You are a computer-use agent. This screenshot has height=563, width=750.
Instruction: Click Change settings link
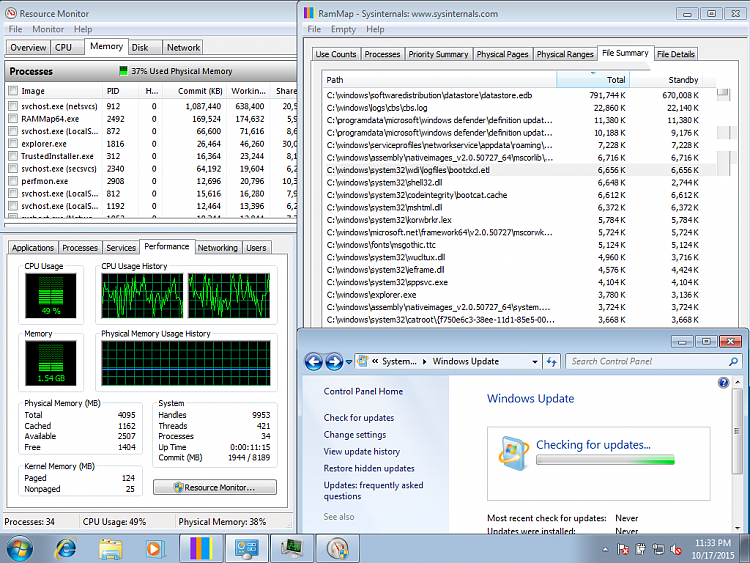[354, 434]
